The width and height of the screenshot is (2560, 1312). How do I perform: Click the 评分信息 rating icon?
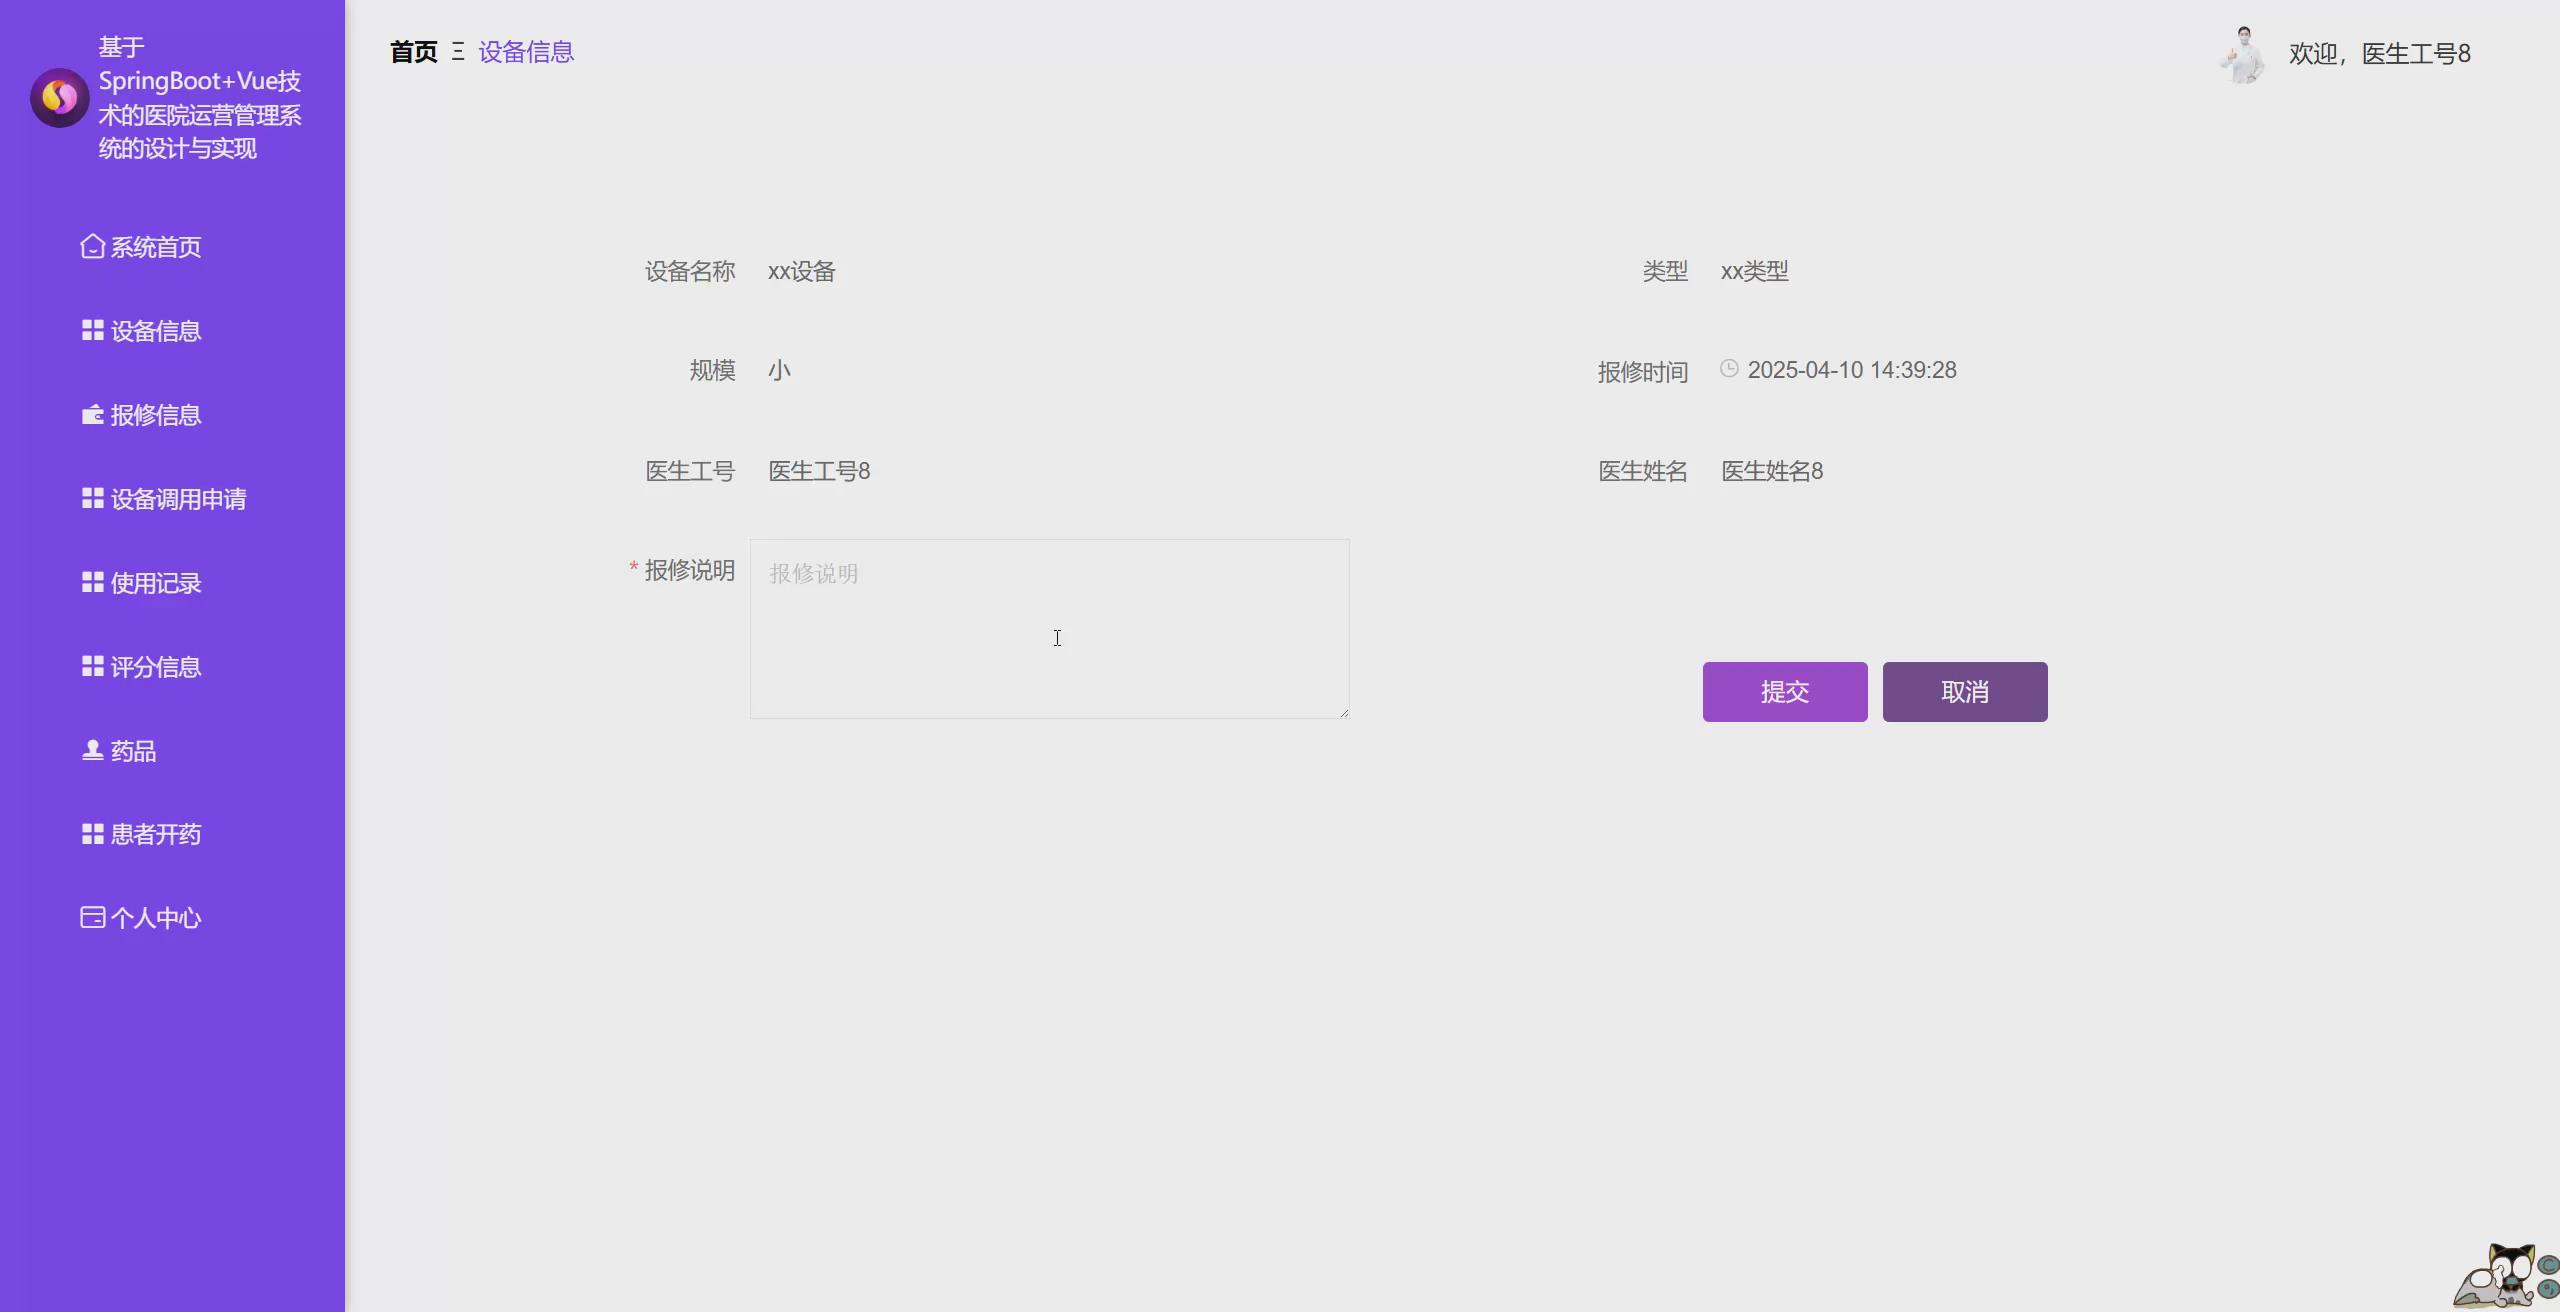(x=91, y=665)
